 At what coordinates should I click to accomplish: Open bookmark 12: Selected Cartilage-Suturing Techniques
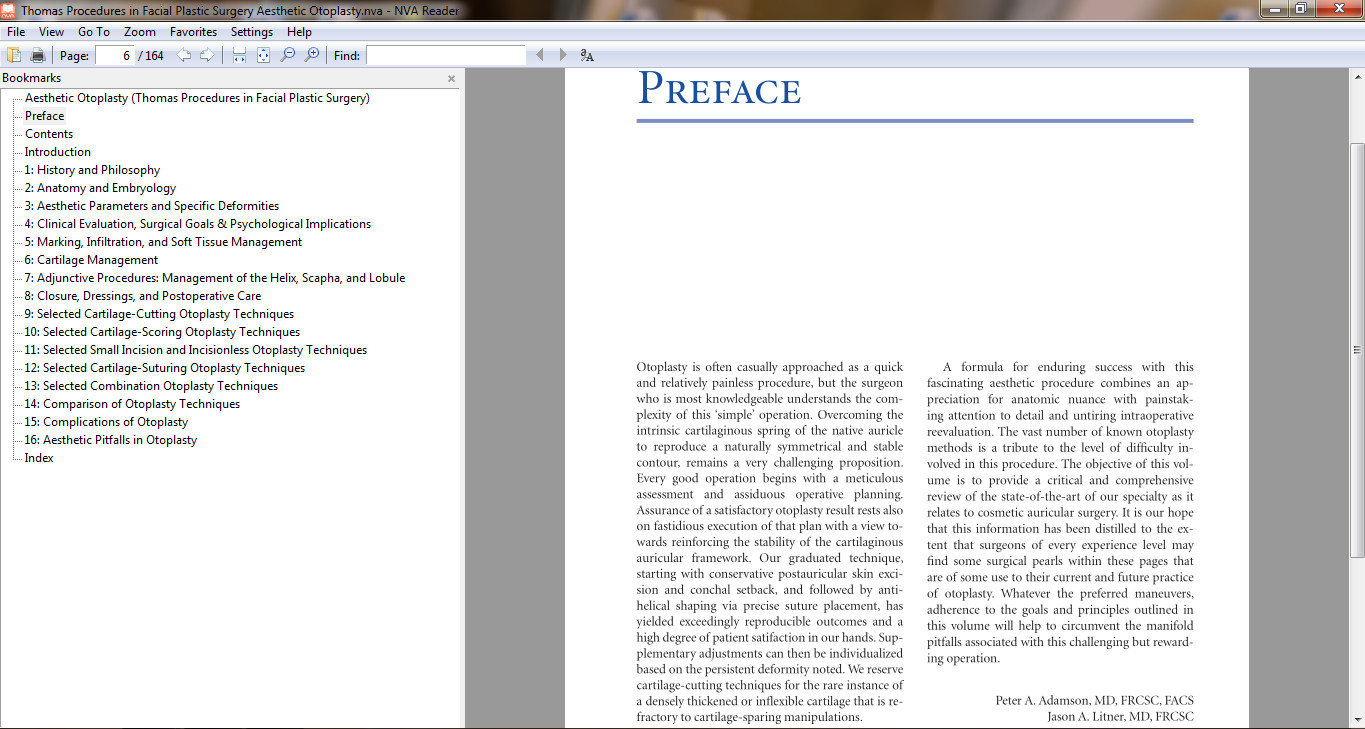pos(165,368)
